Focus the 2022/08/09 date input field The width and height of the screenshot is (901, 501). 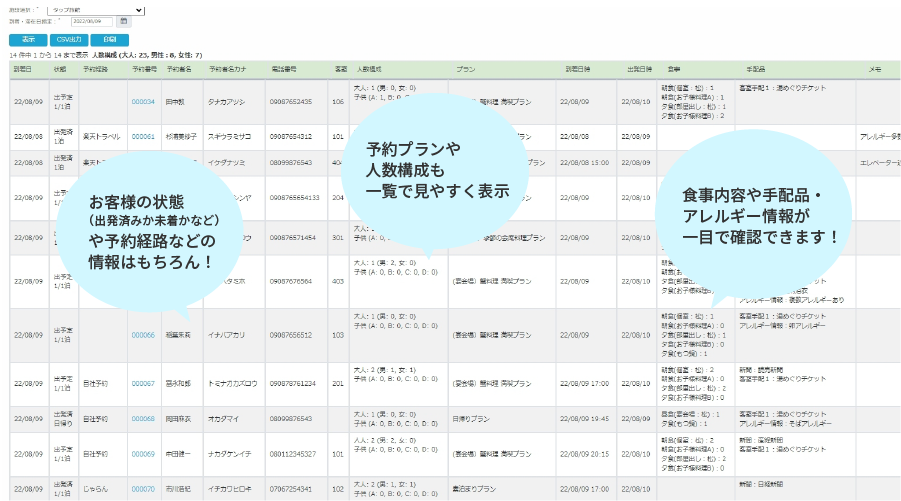[92, 21]
